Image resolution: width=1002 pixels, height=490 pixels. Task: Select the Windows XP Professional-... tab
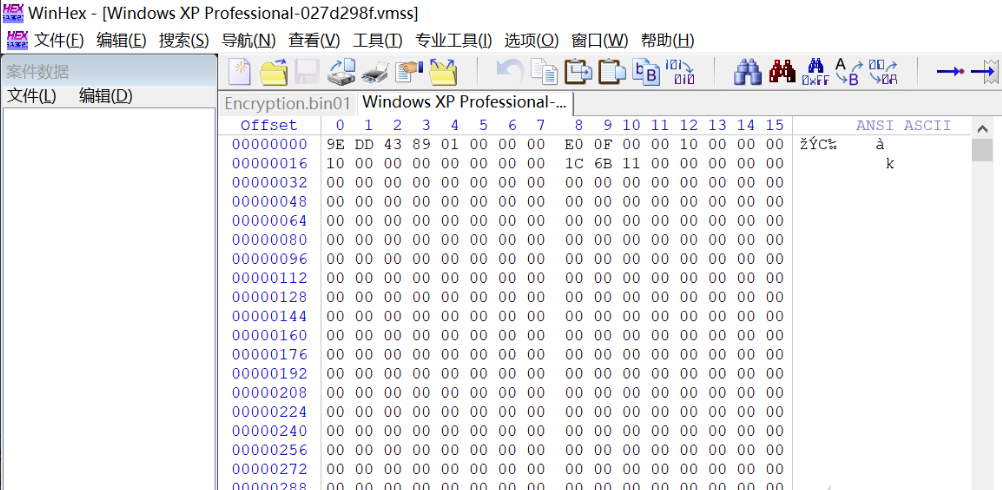coord(465,102)
